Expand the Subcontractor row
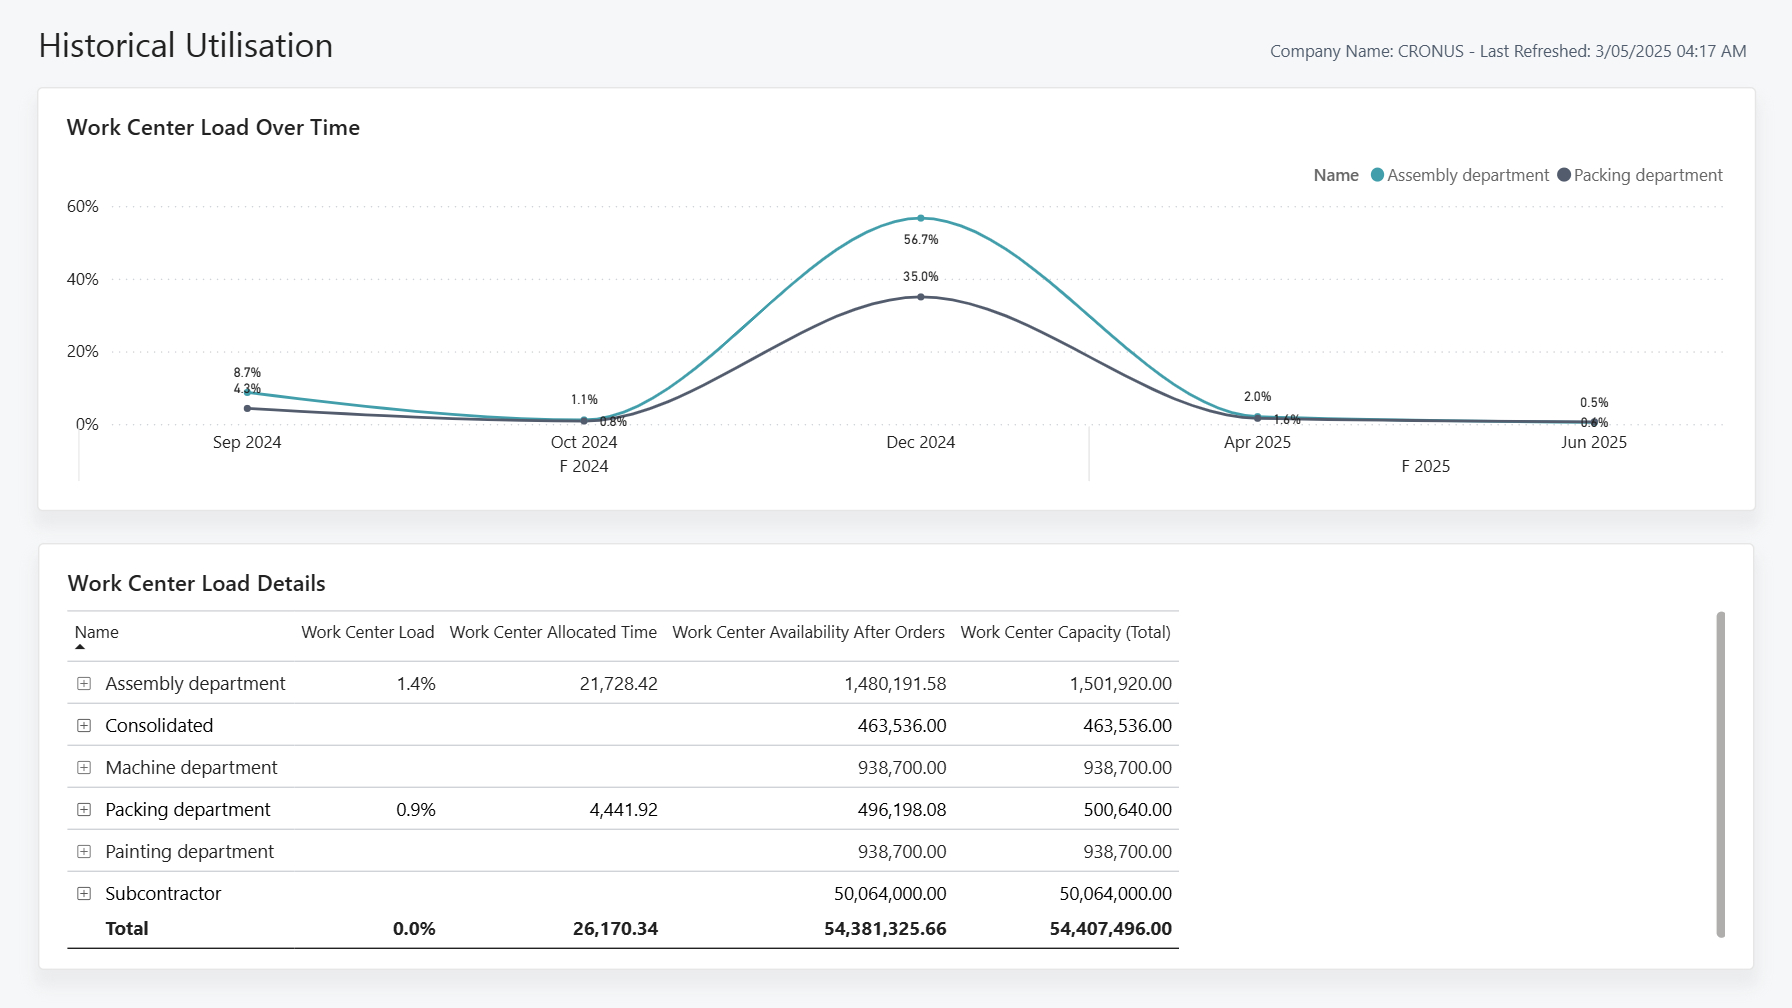This screenshot has height=1008, width=1792. point(84,893)
